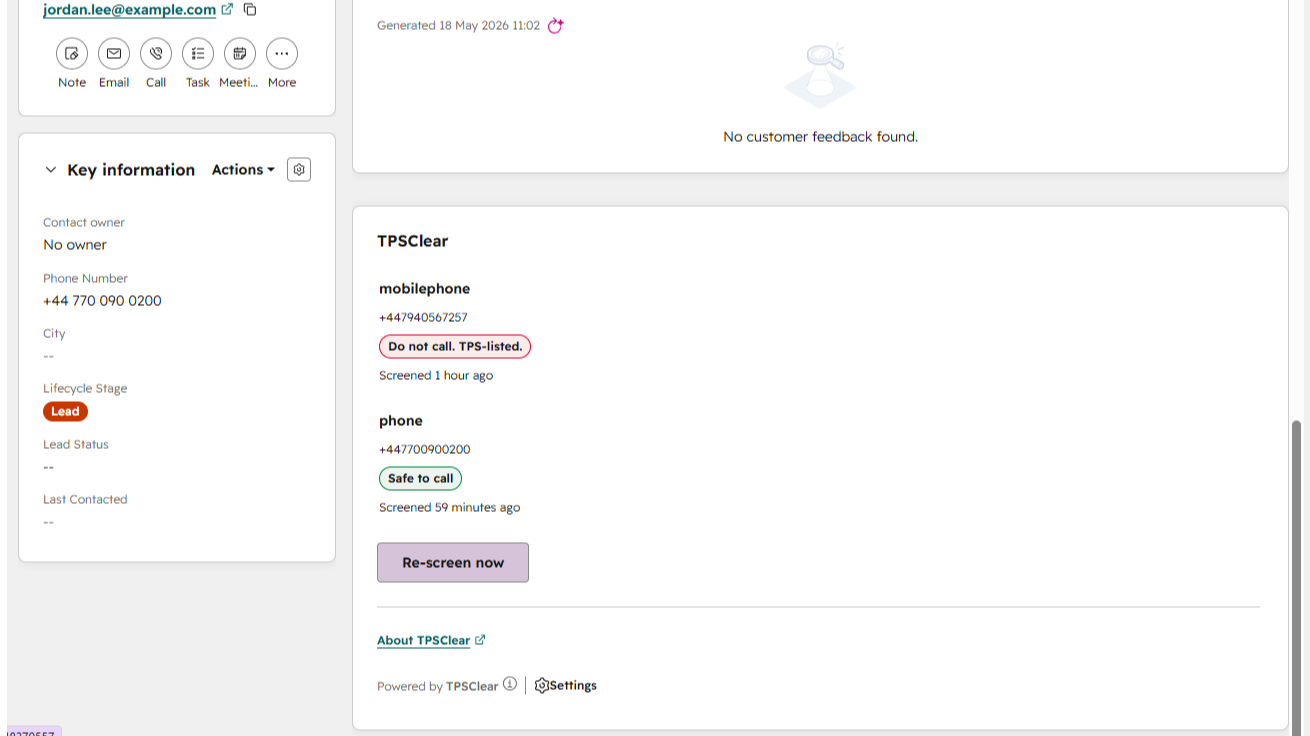Click the Screened 59 minutes ago text
The width and height of the screenshot is (1310, 736).
click(x=449, y=507)
